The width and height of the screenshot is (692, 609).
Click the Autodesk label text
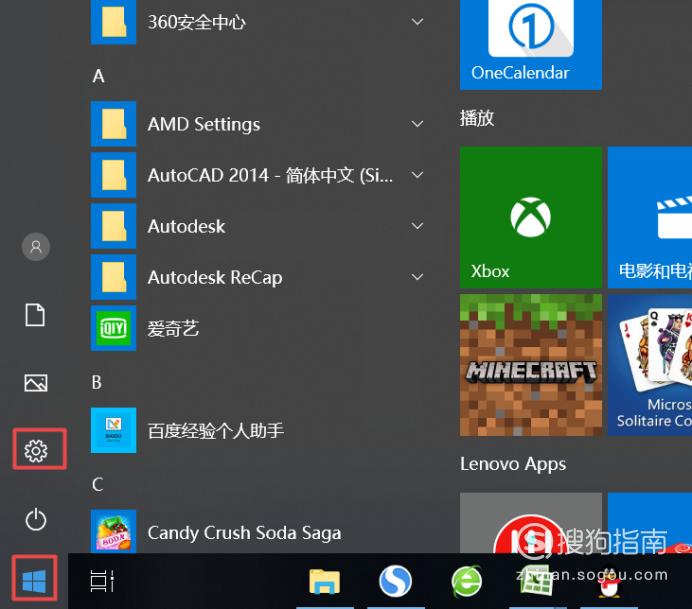[x=186, y=226]
